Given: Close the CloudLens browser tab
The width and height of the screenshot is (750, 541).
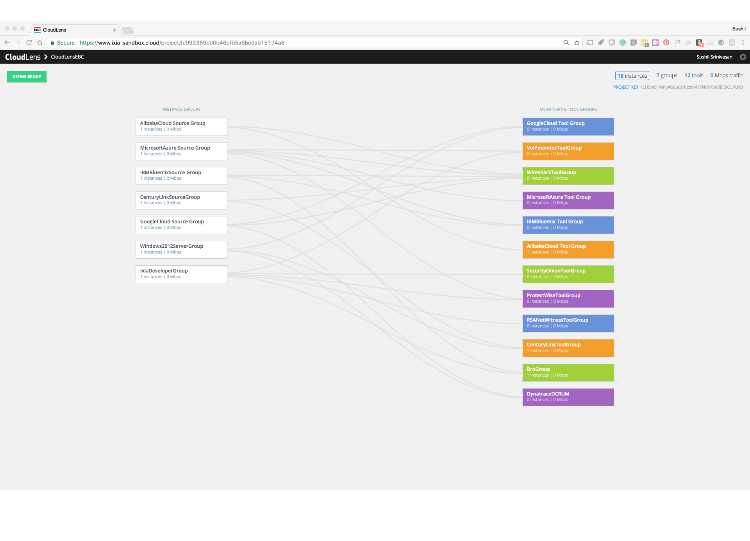Looking at the screenshot, I should click(x=114, y=30).
